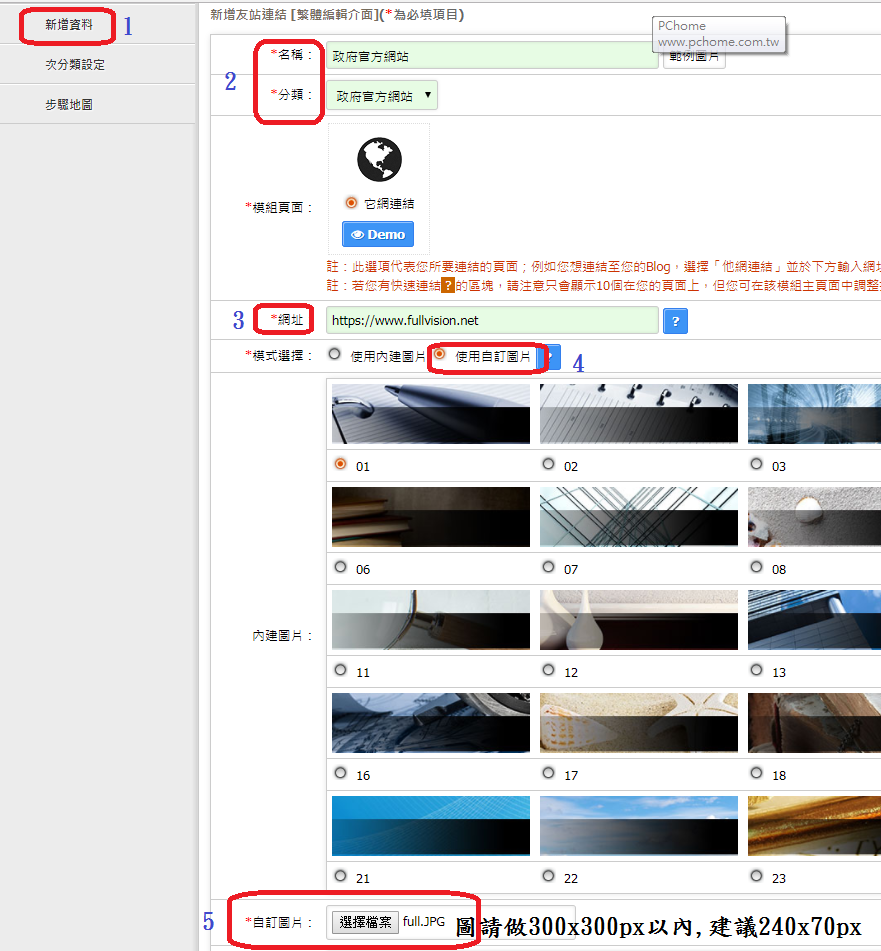Click the starfish and shell thumbnail 17

pyautogui.click(x=639, y=723)
